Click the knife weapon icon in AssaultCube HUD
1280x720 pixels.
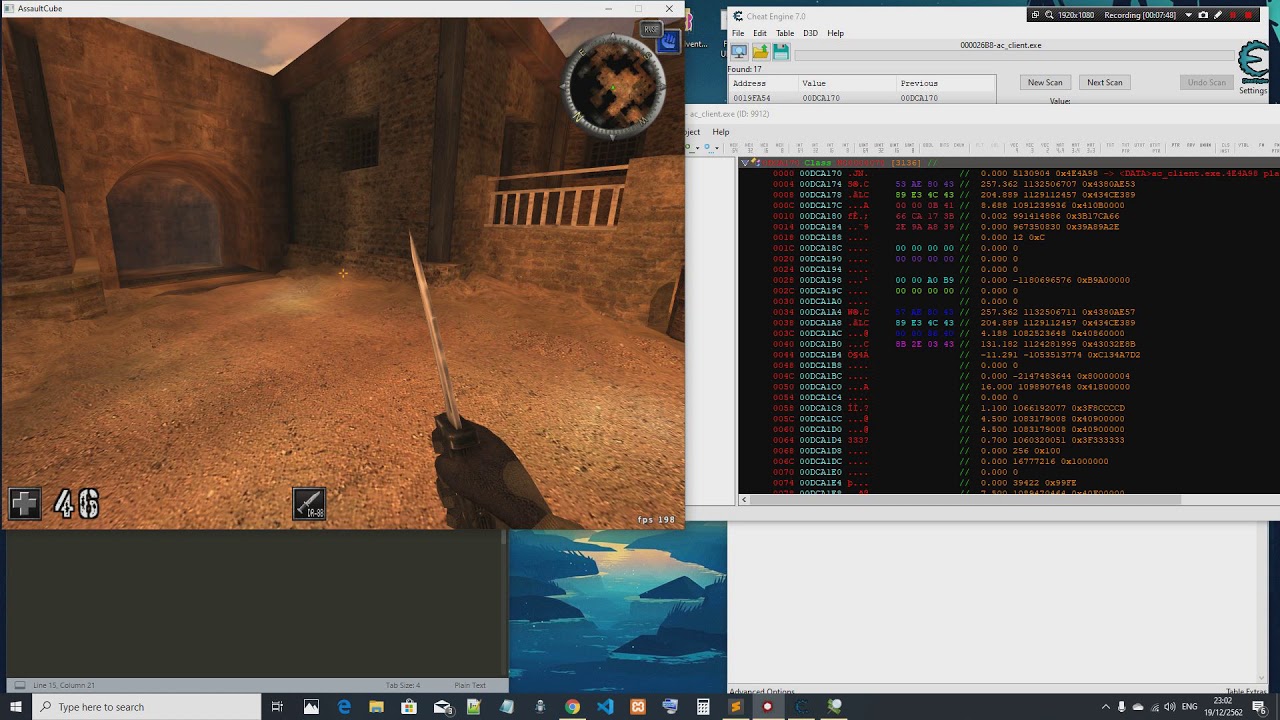click(309, 504)
